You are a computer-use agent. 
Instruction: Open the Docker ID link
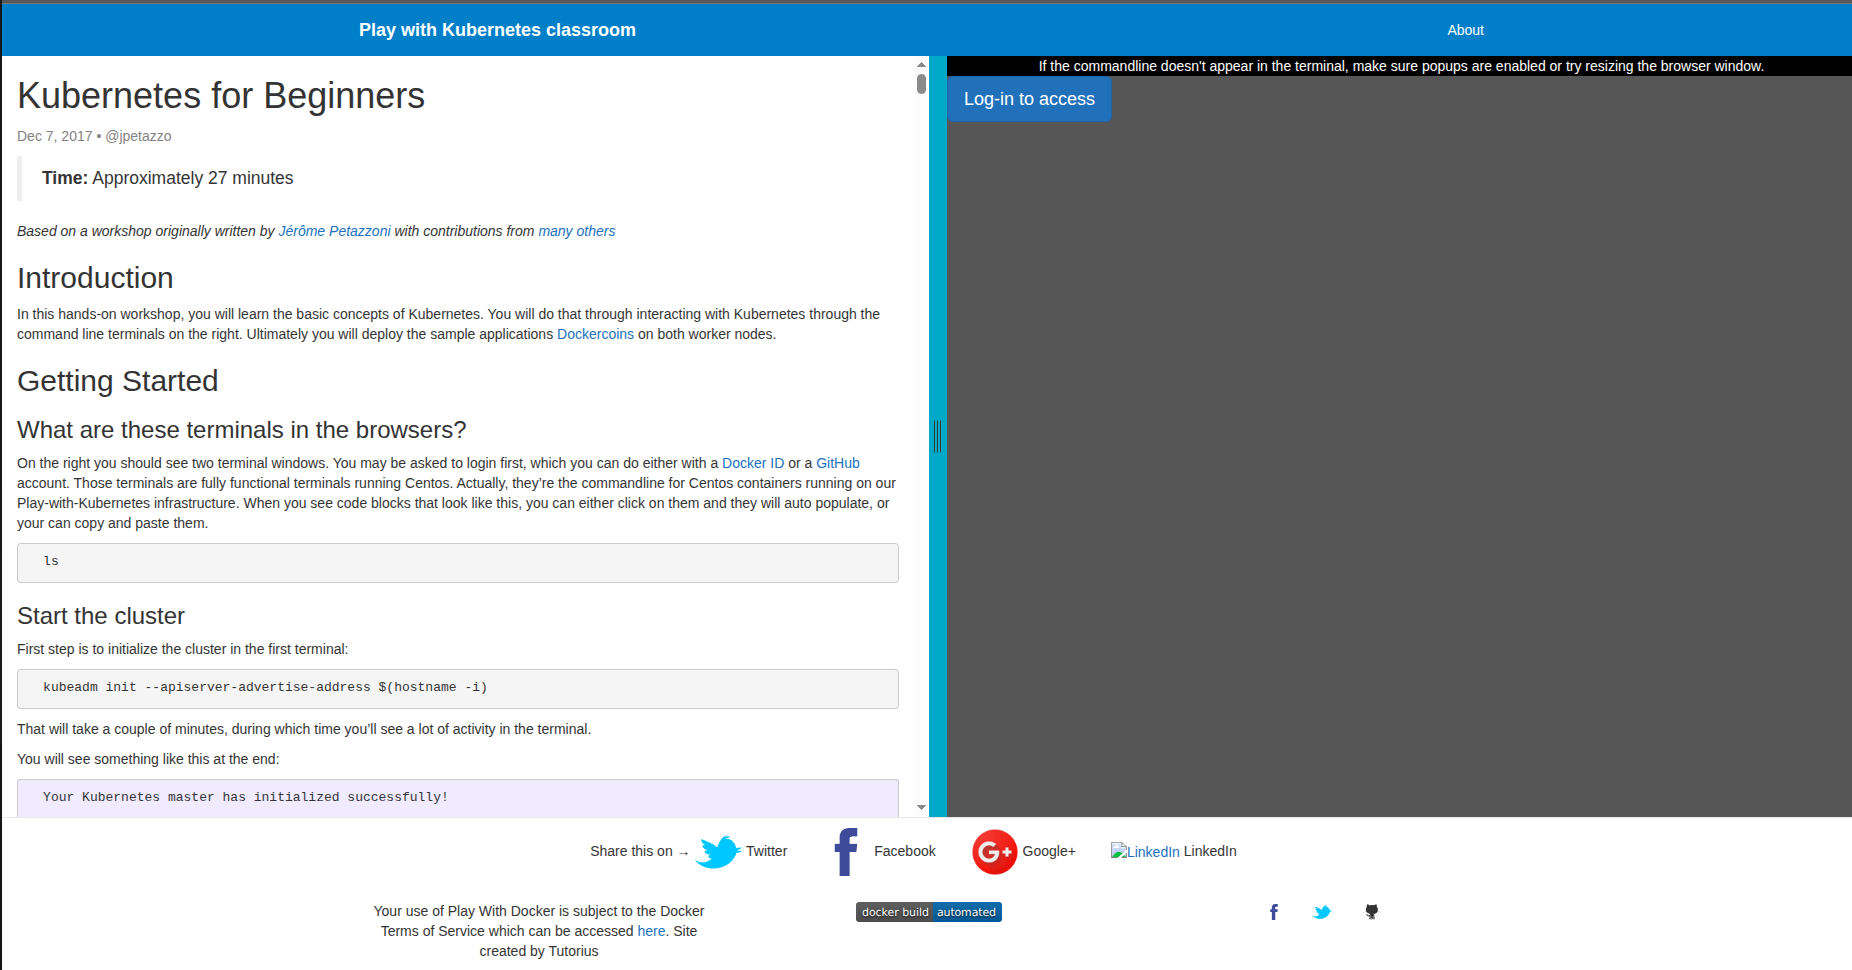(753, 463)
